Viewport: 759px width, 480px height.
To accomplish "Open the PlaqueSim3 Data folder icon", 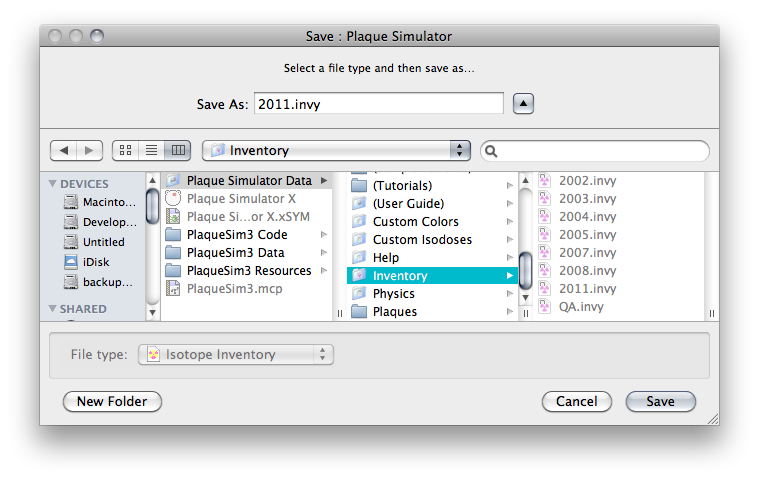I will pyautogui.click(x=173, y=253).
